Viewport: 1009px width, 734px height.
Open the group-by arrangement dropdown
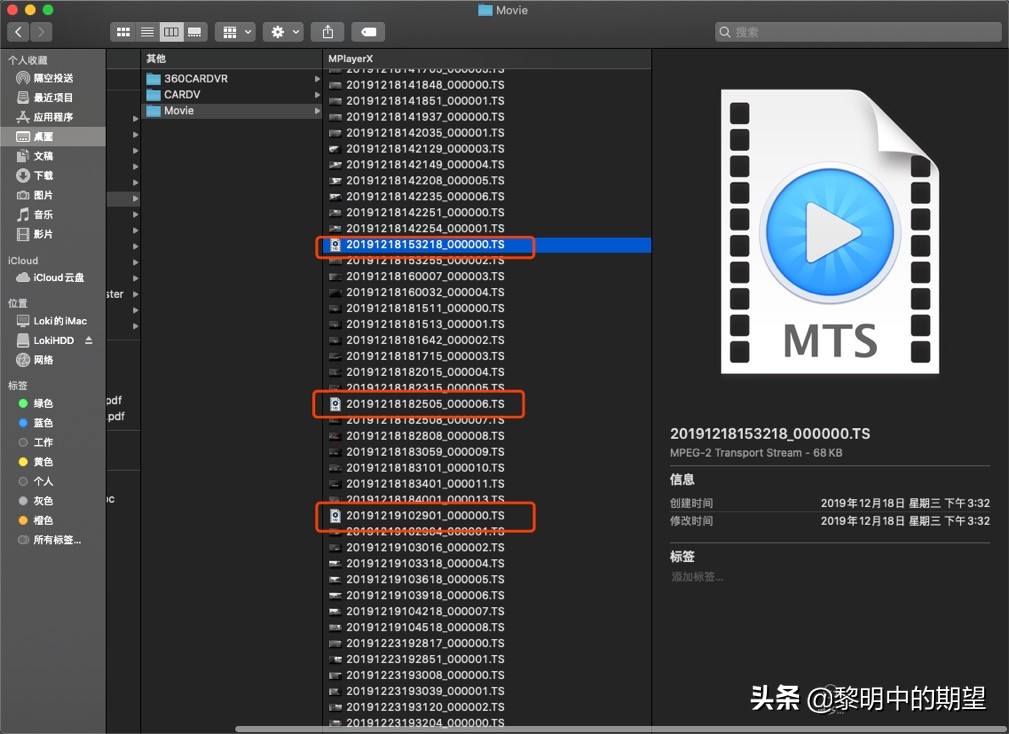point(236,32)
